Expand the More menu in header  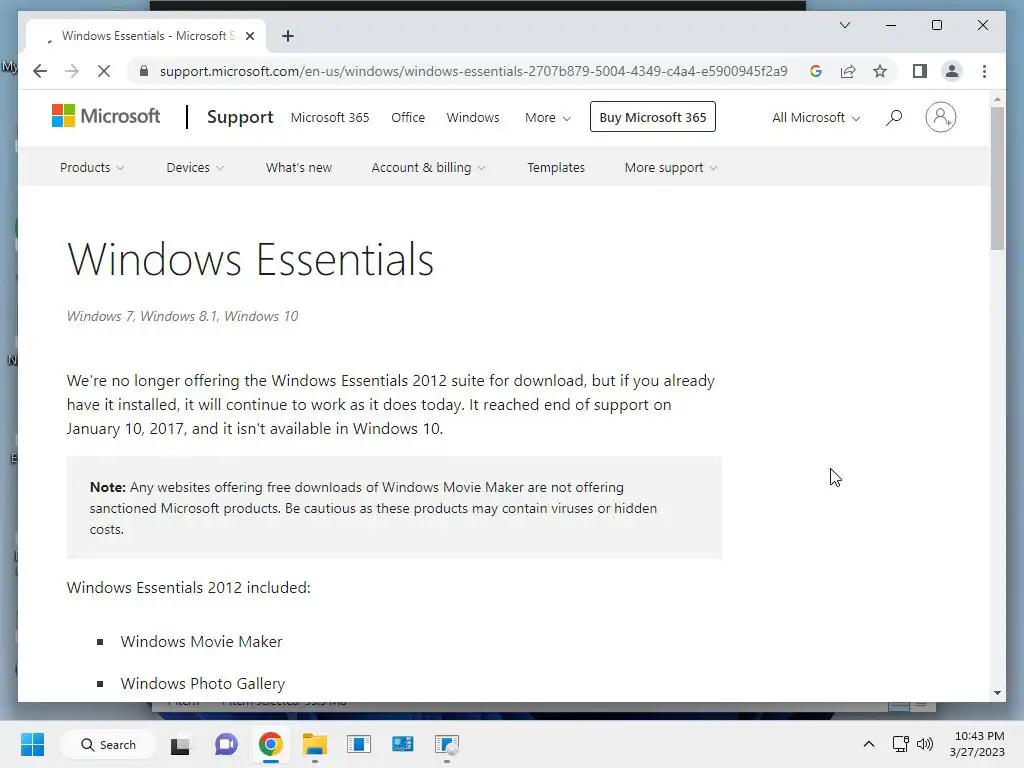click(x=548, y=118)
